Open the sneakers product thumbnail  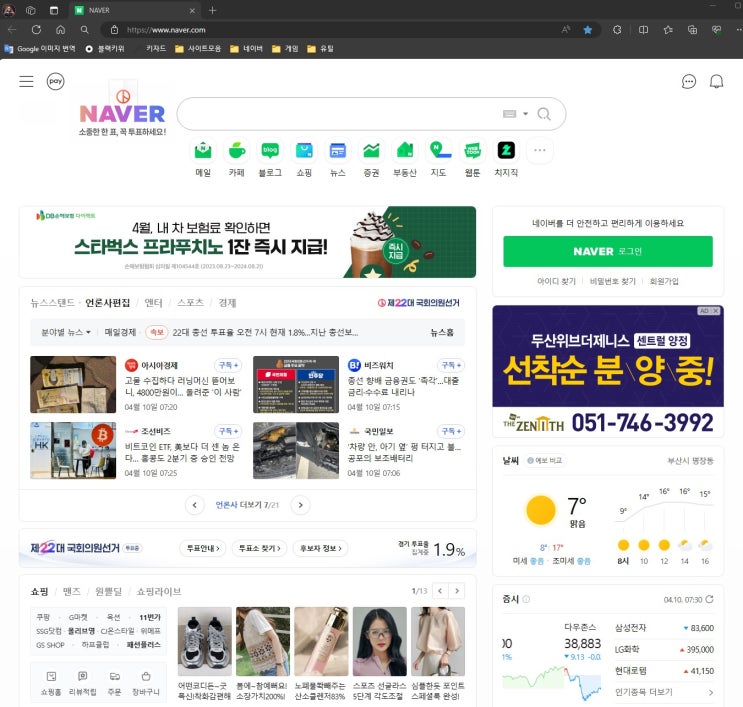(205, 641)
